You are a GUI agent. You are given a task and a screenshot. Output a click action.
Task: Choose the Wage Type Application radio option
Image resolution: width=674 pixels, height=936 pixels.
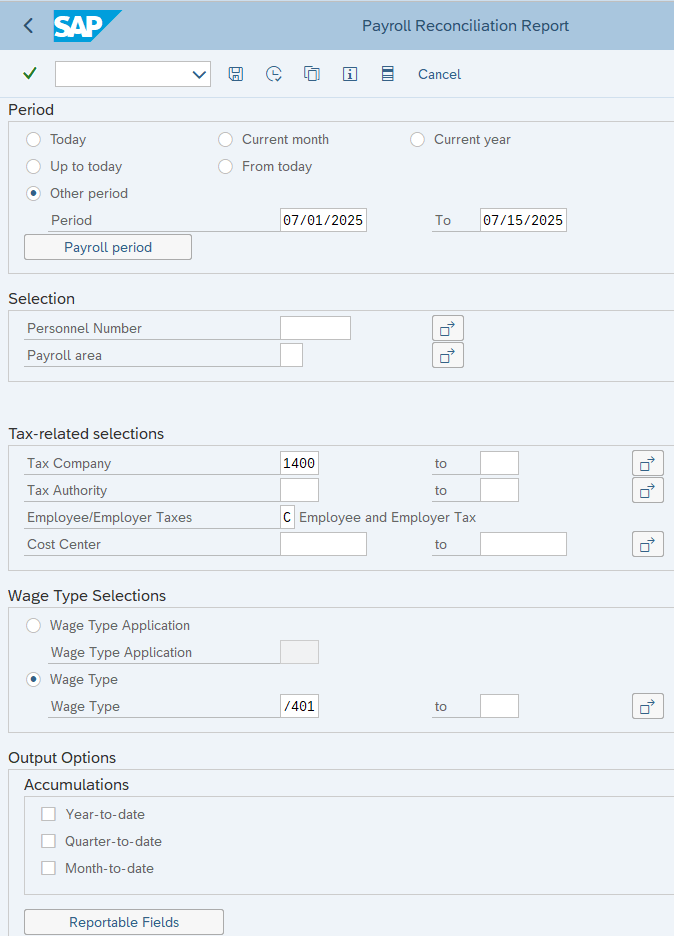[x=34, y=626]
